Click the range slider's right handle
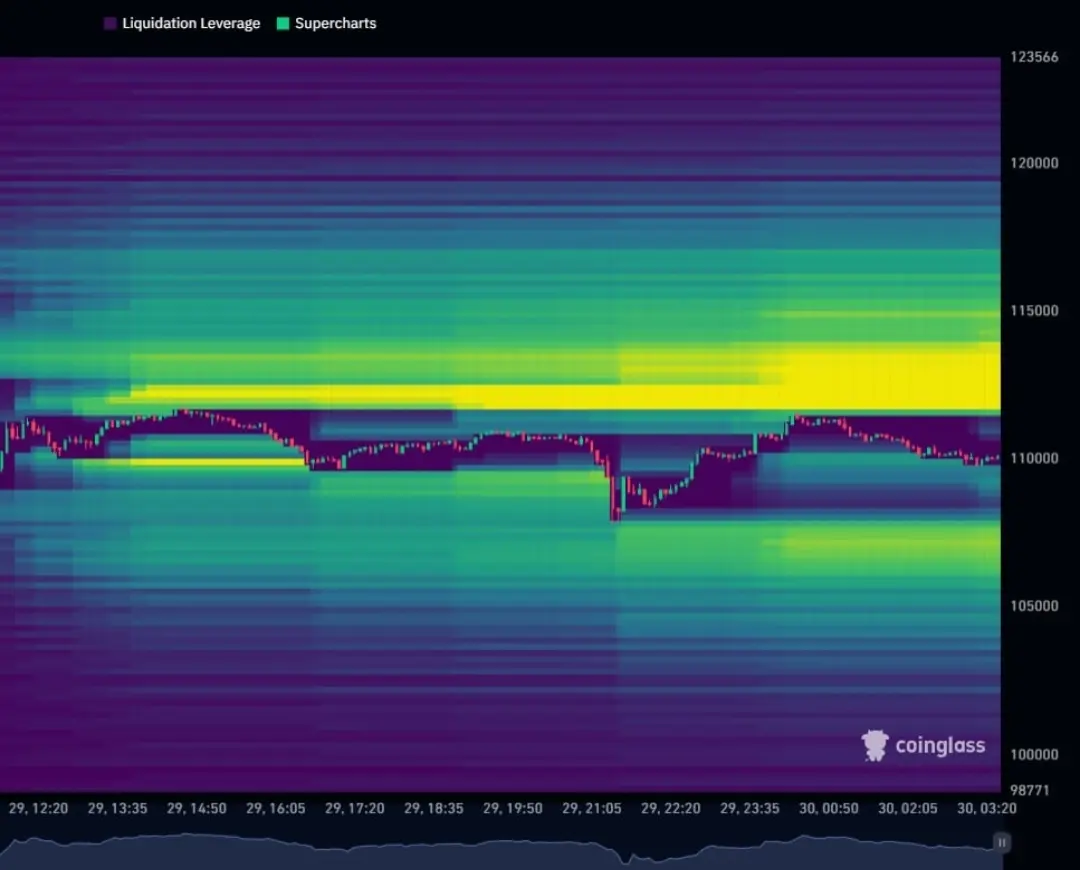Screen dimensions: 1080x870 pyautogui.click(x=1001, y=844)
